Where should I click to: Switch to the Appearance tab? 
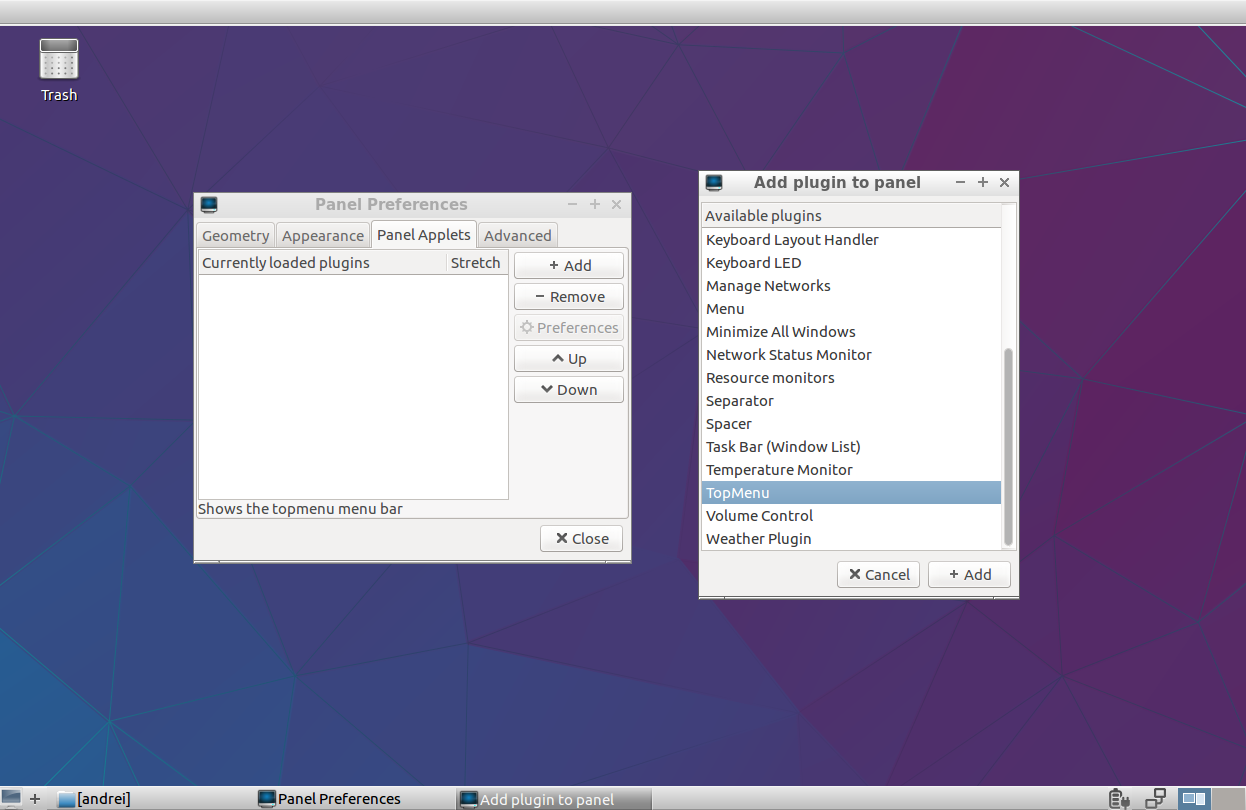[x=322, y=234]
